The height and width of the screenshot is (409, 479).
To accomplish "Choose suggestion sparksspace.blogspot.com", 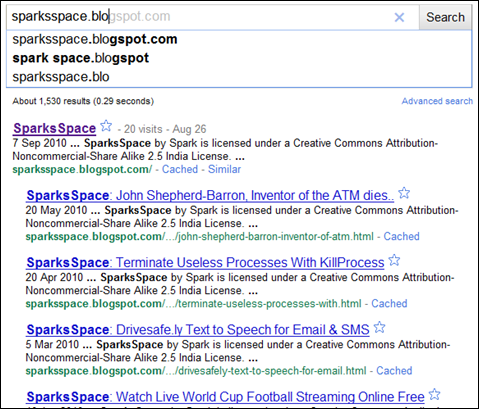I will click(239, 39).
